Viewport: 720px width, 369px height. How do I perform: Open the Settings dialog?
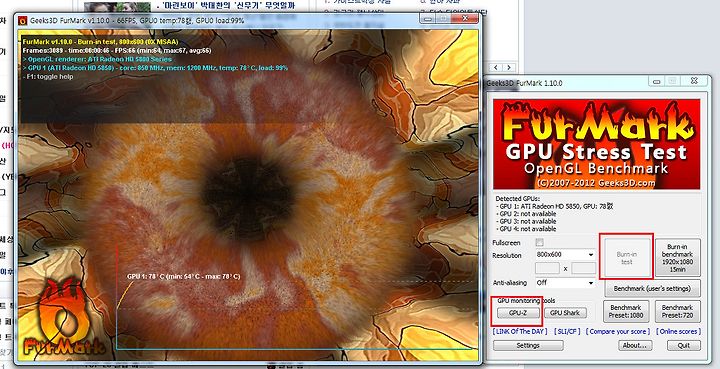tap(528, 345)
